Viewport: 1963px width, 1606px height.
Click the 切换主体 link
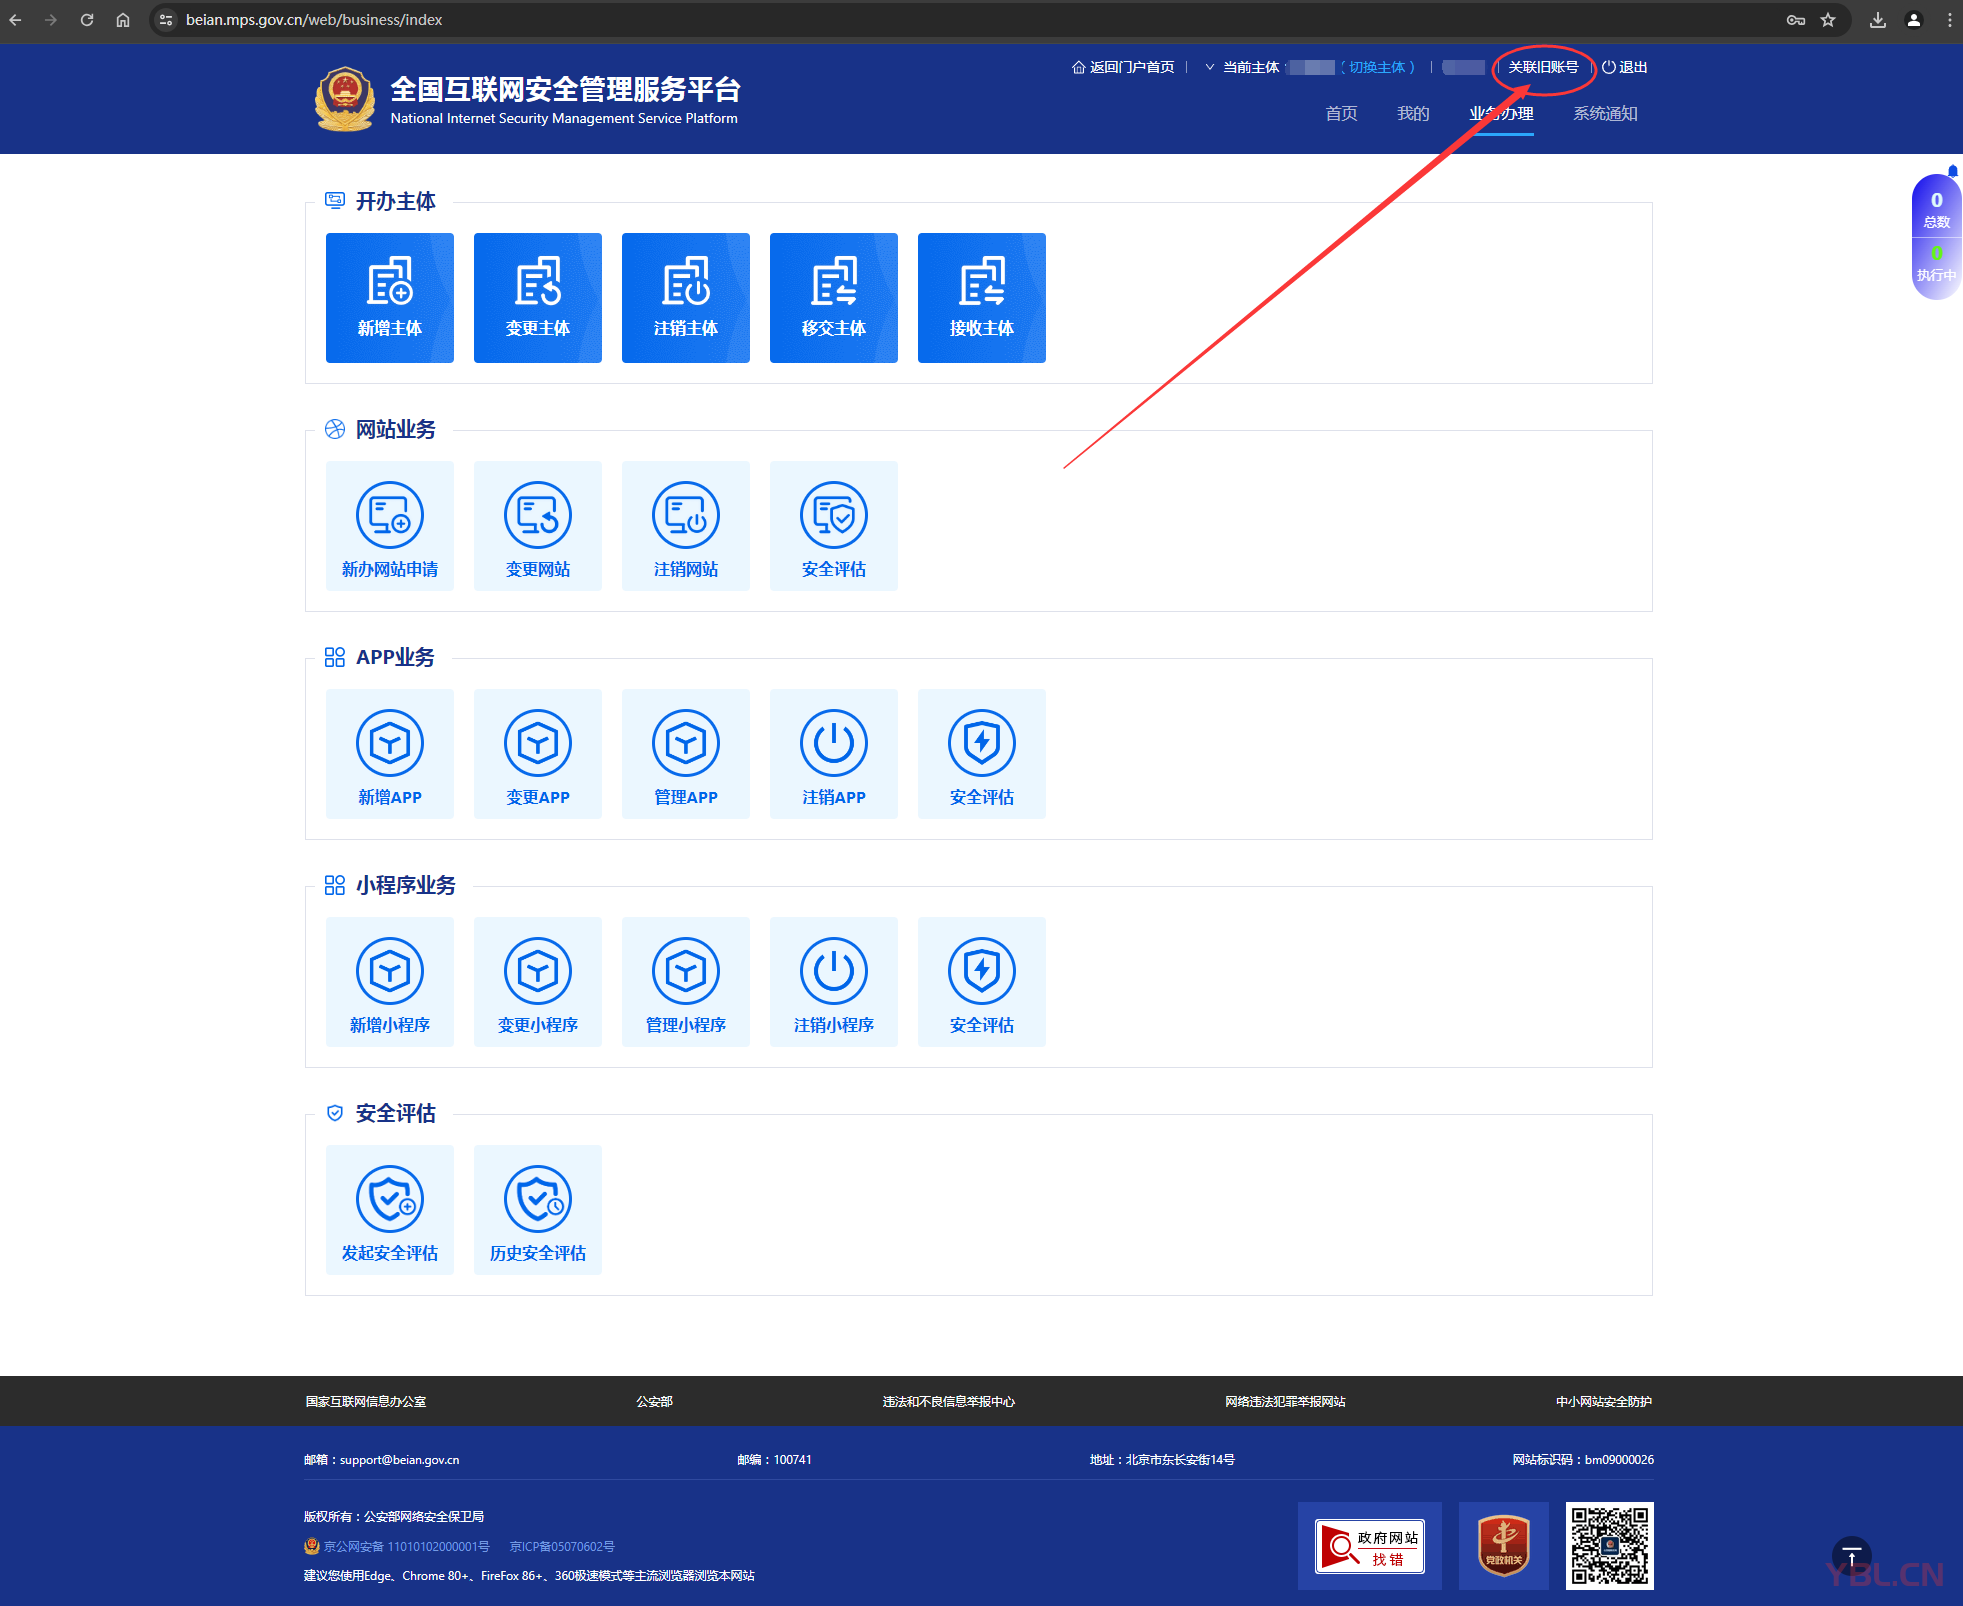1377,67
